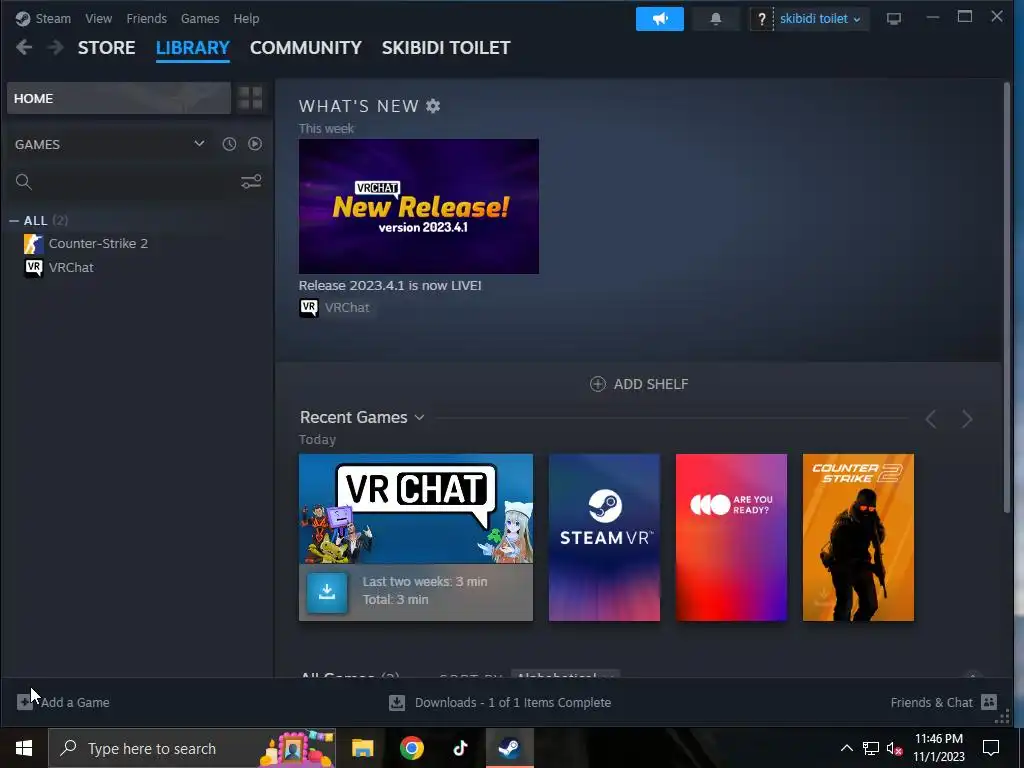Open the Steam menu
The image size is (1024, 768).
point(53,18)
